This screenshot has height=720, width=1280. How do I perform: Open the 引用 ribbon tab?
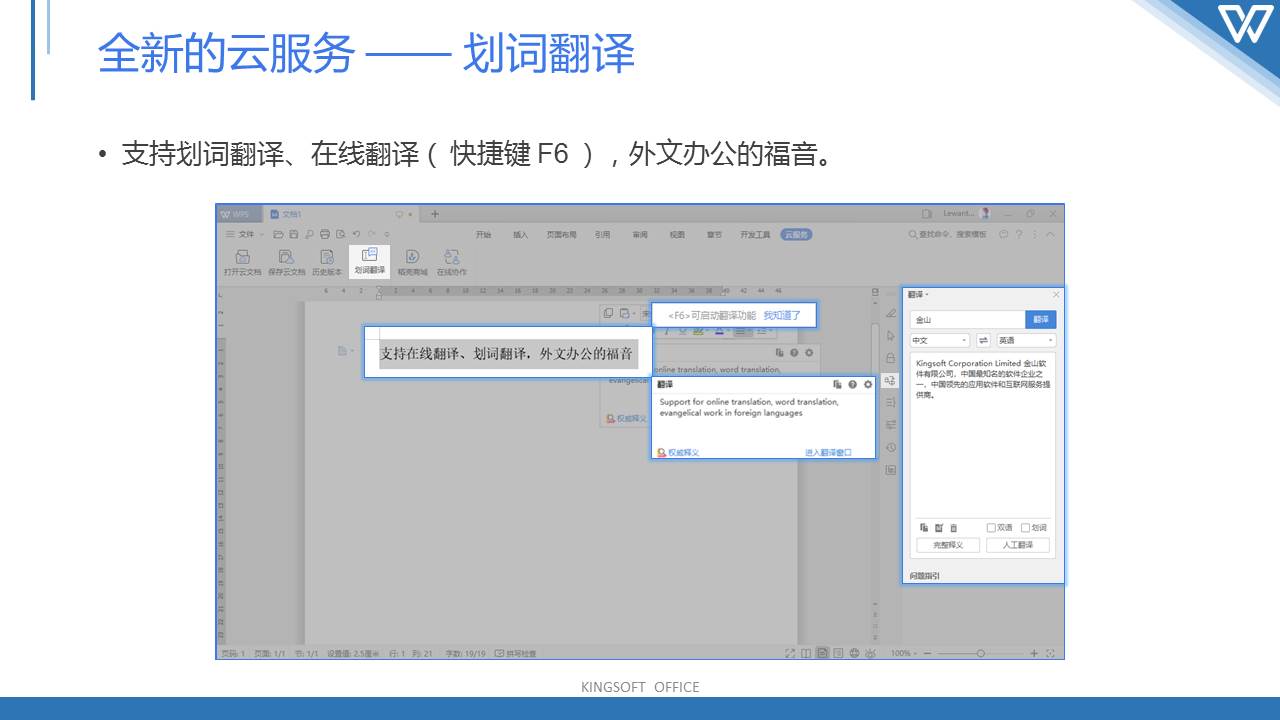(x=603, y=235)
